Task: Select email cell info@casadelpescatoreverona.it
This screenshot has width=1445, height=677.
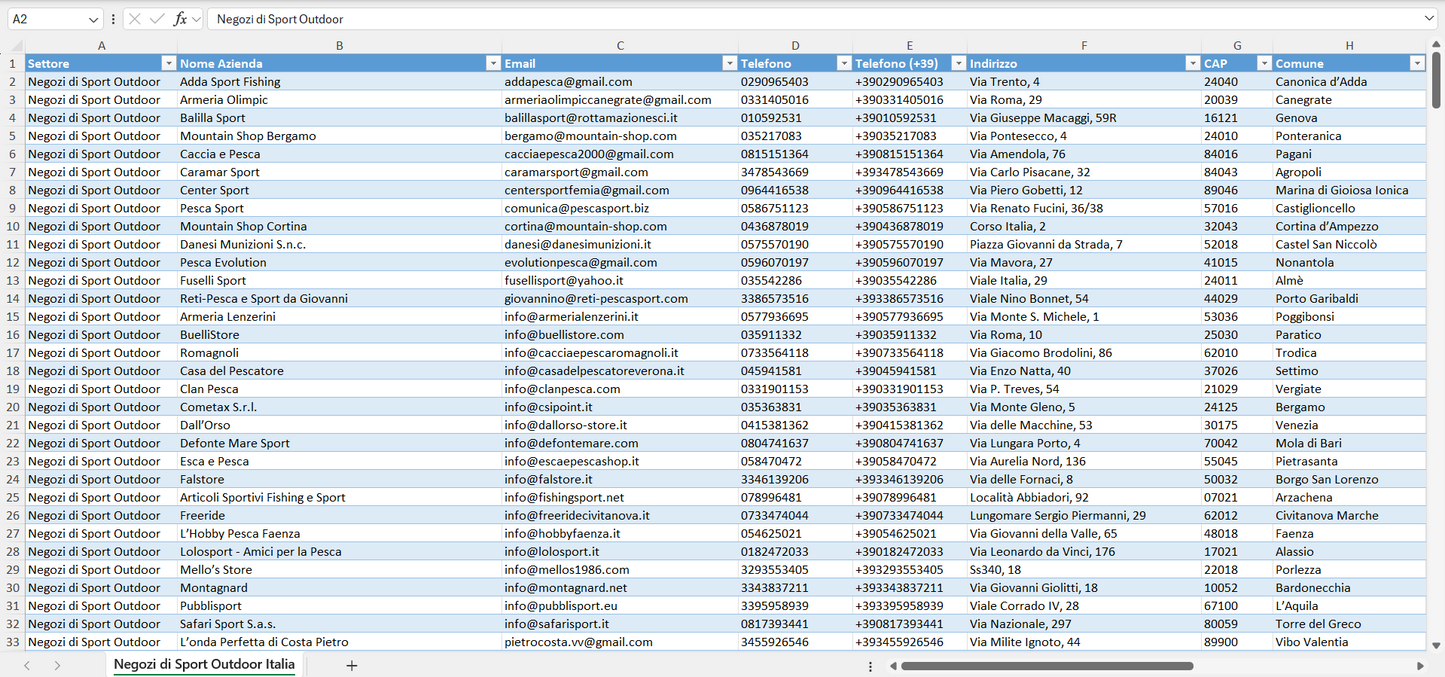Action: [620, 370]
